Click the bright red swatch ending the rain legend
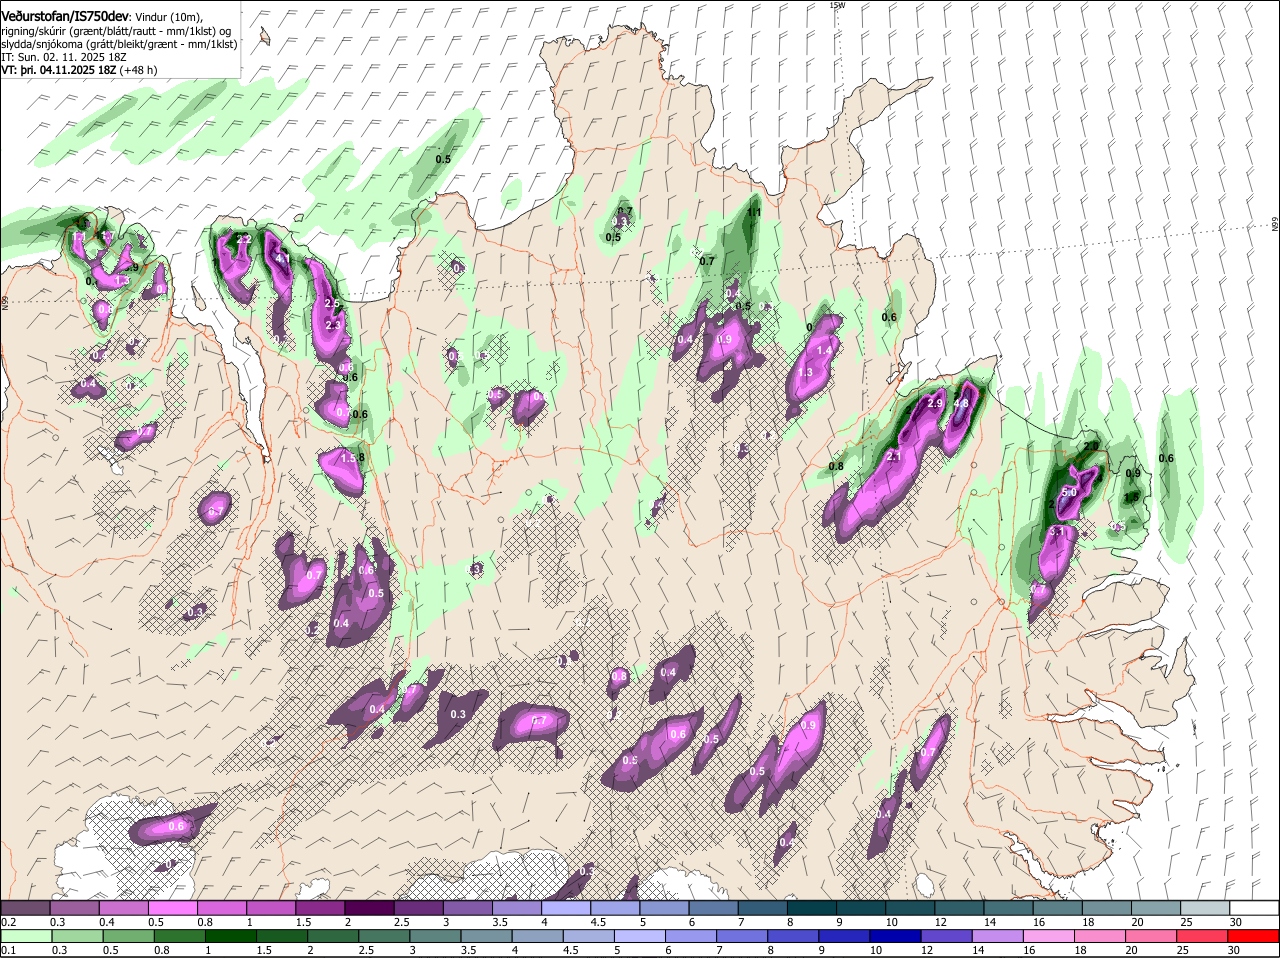Image resolution: width=1280 pixels, height=958 pixels. 1255,937
